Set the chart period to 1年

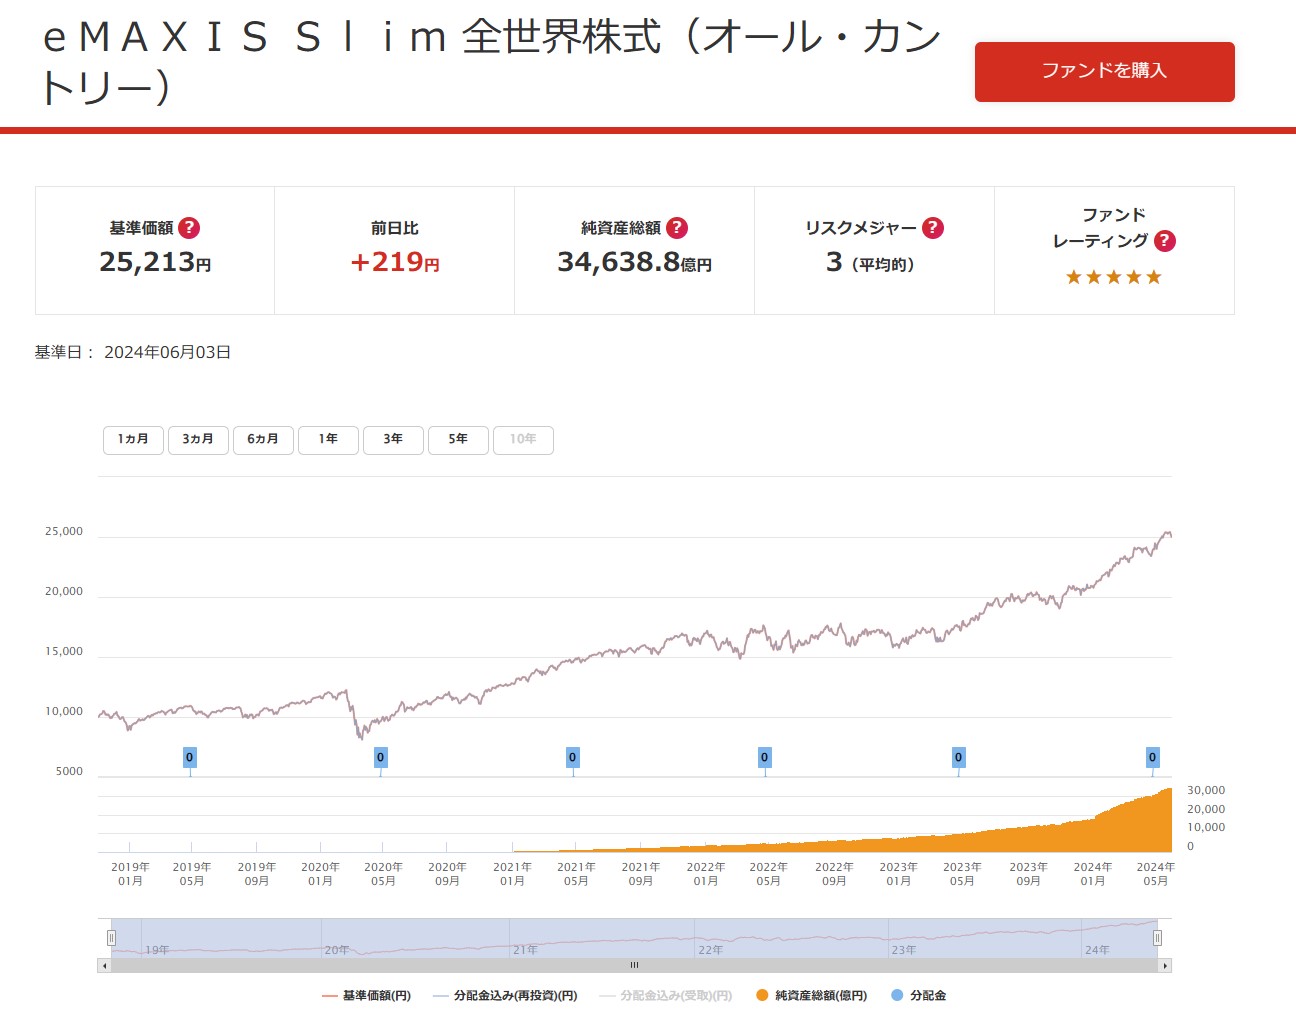328,440
